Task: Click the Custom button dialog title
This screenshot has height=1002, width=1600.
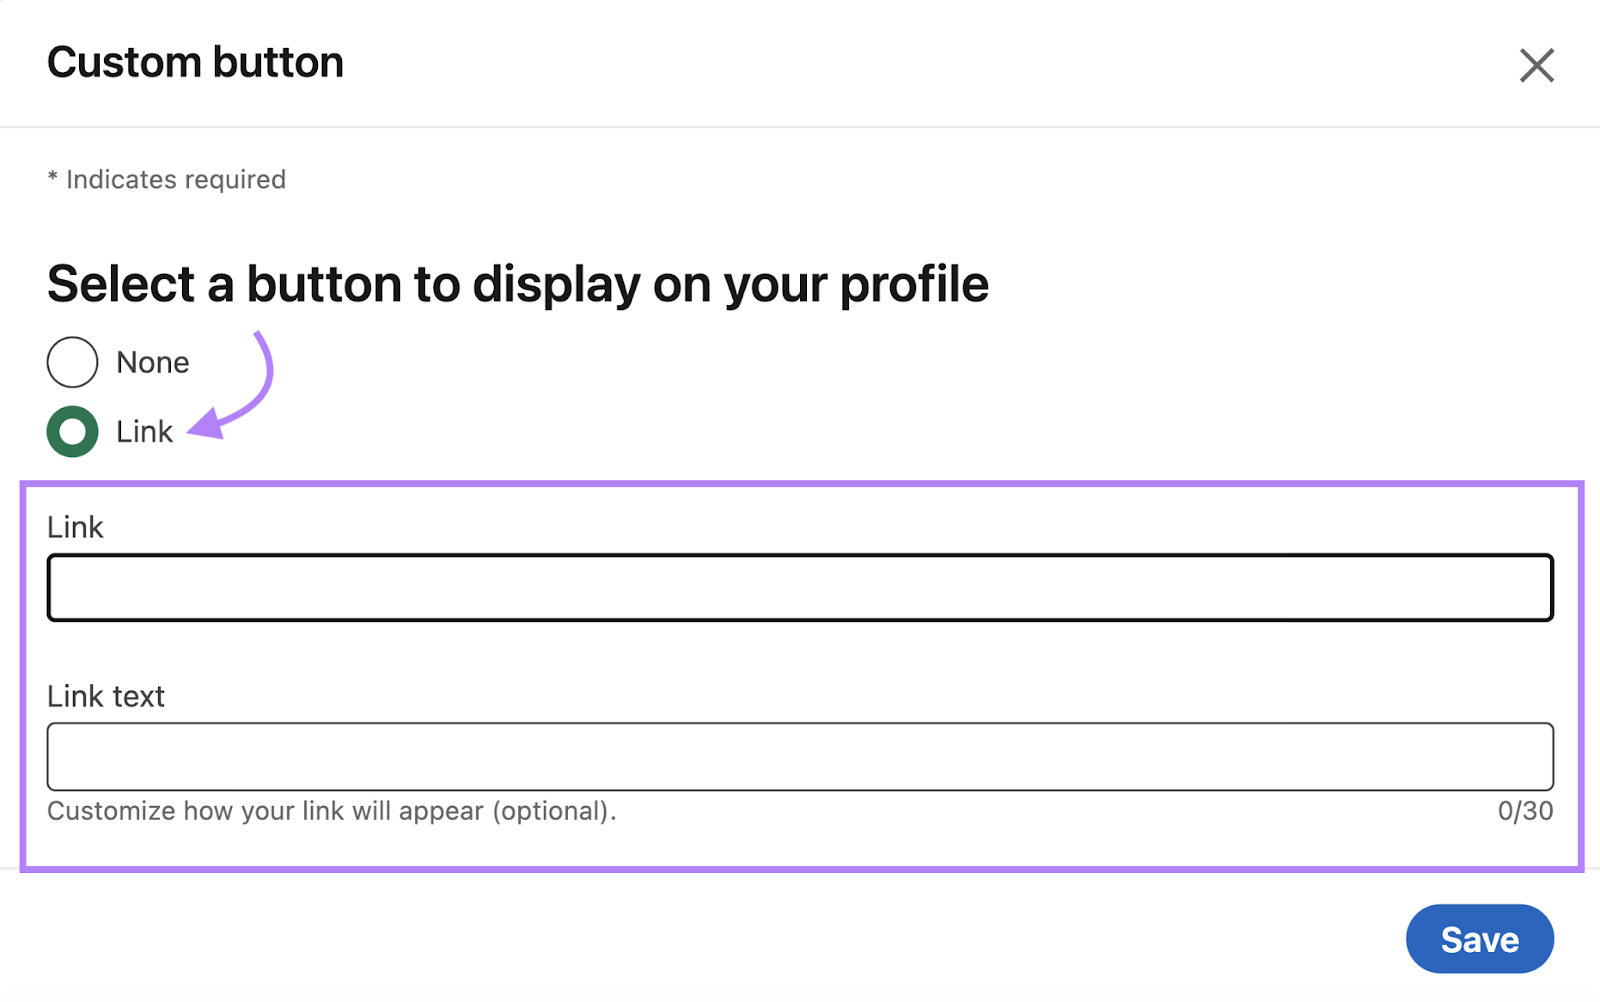Action: (196, 62)
